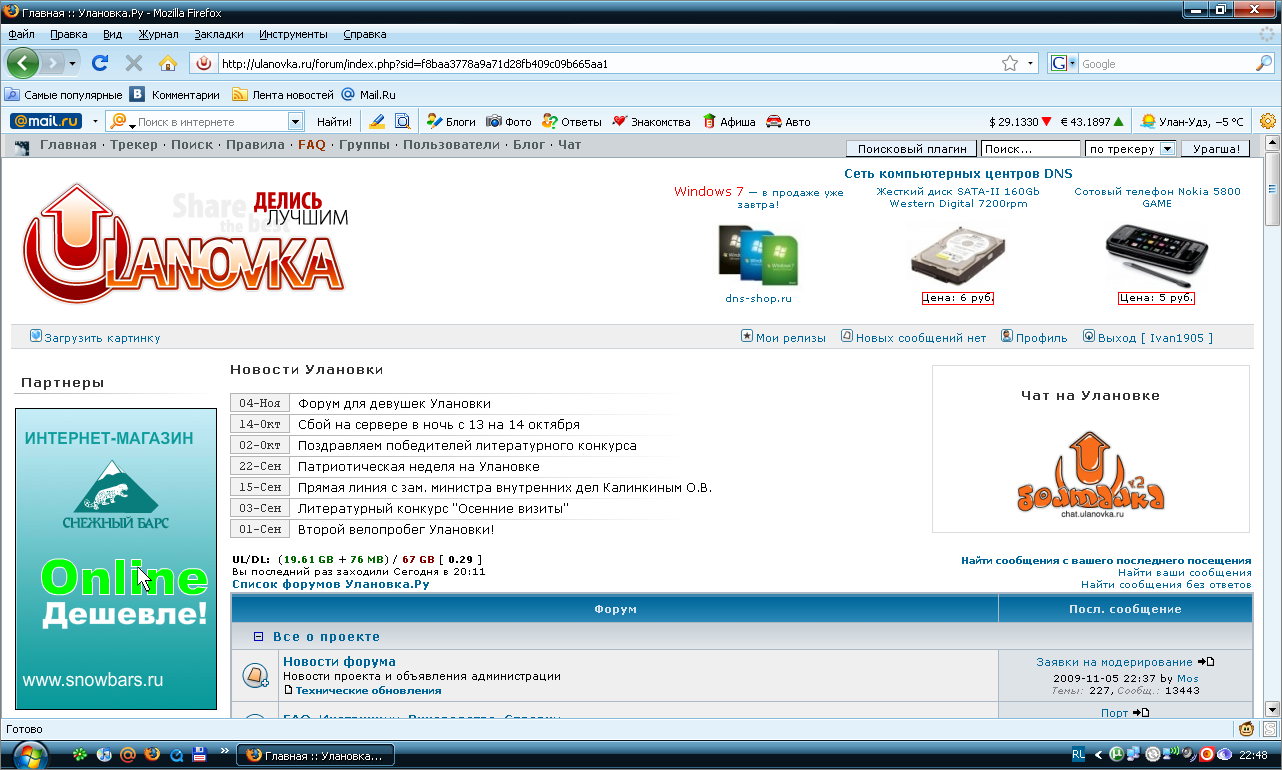Viewport: 1282px width, 770px height.
Task: Click the stop loading X icon
Action: pyautogui.click(x=133, y=63)
